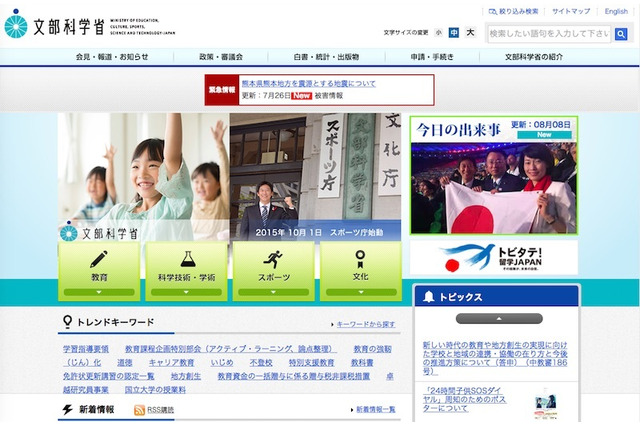
Task: Open the キャリア教育 keyword link
Action: [171, 363]
